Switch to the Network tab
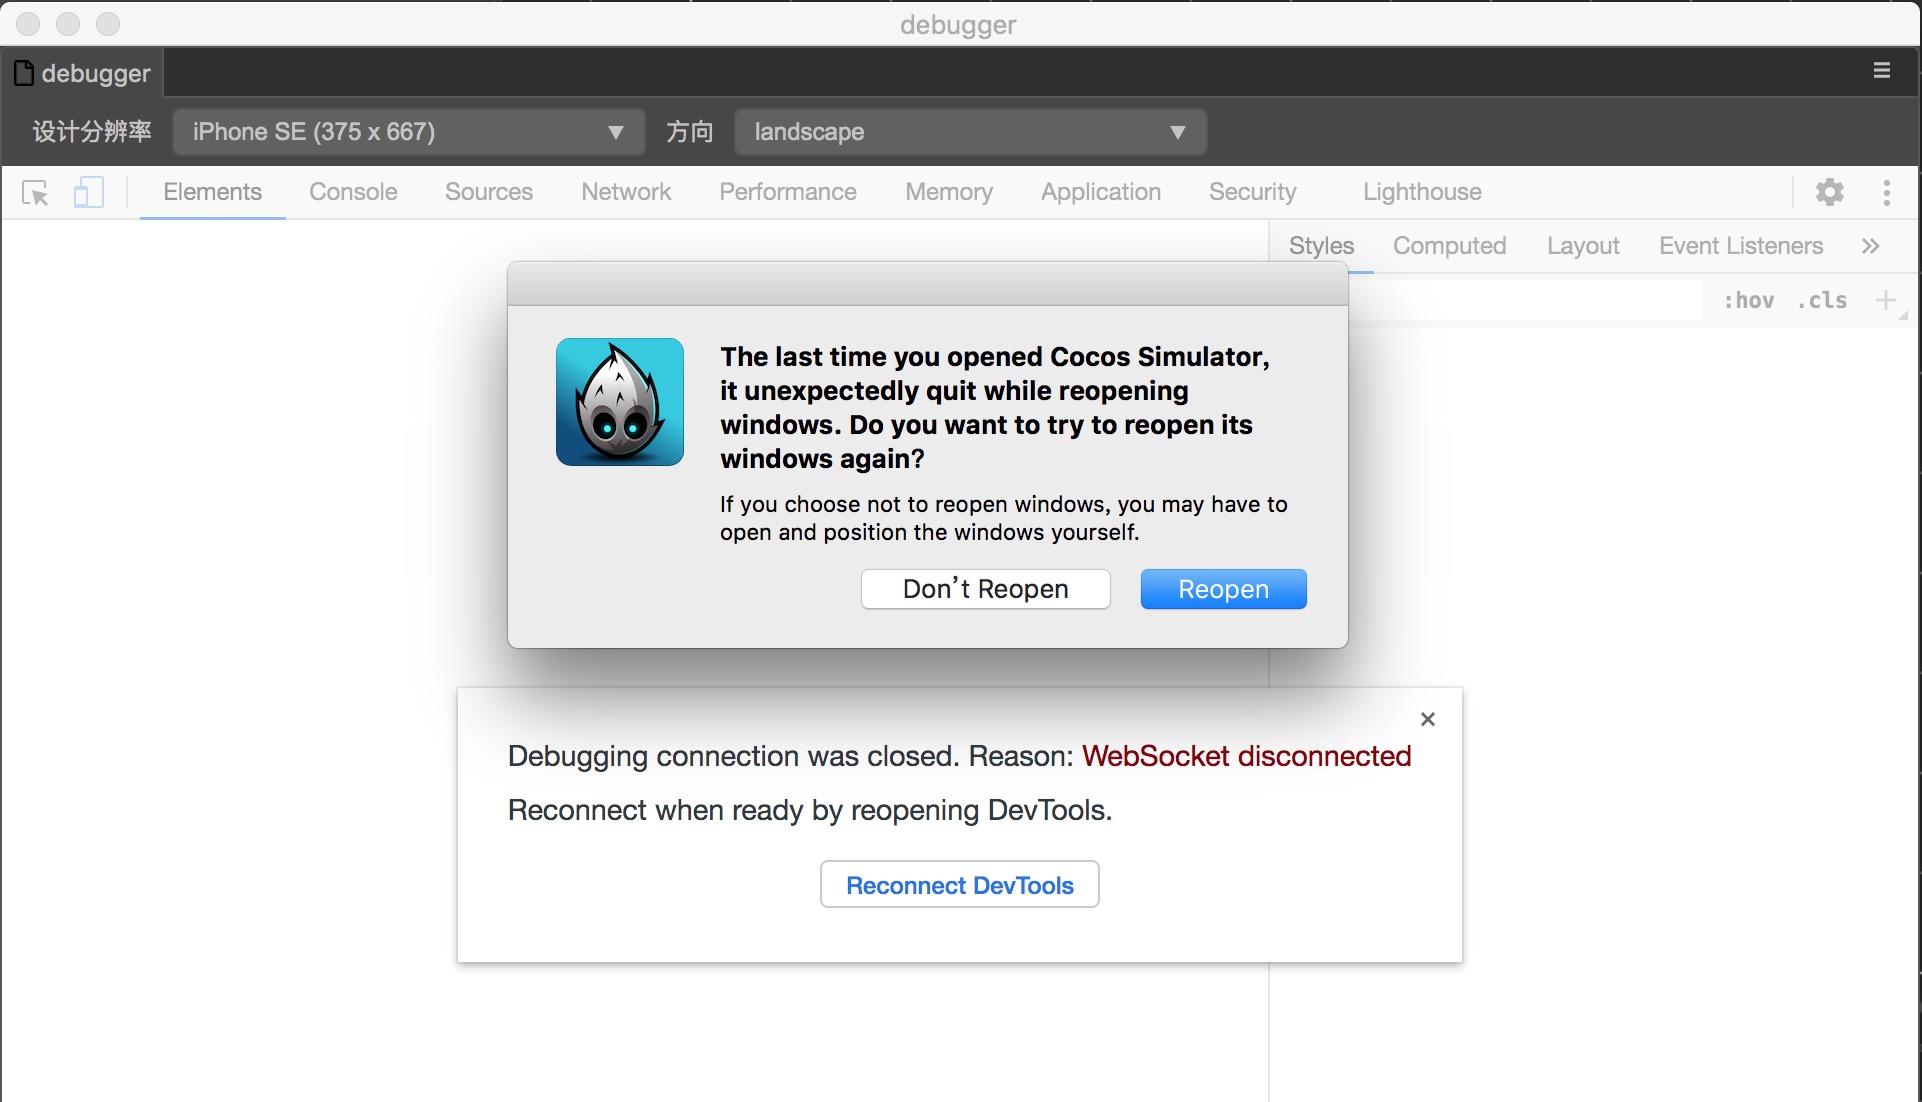This screenshot has width=1922, height=1102. click(x=626, y=192)
